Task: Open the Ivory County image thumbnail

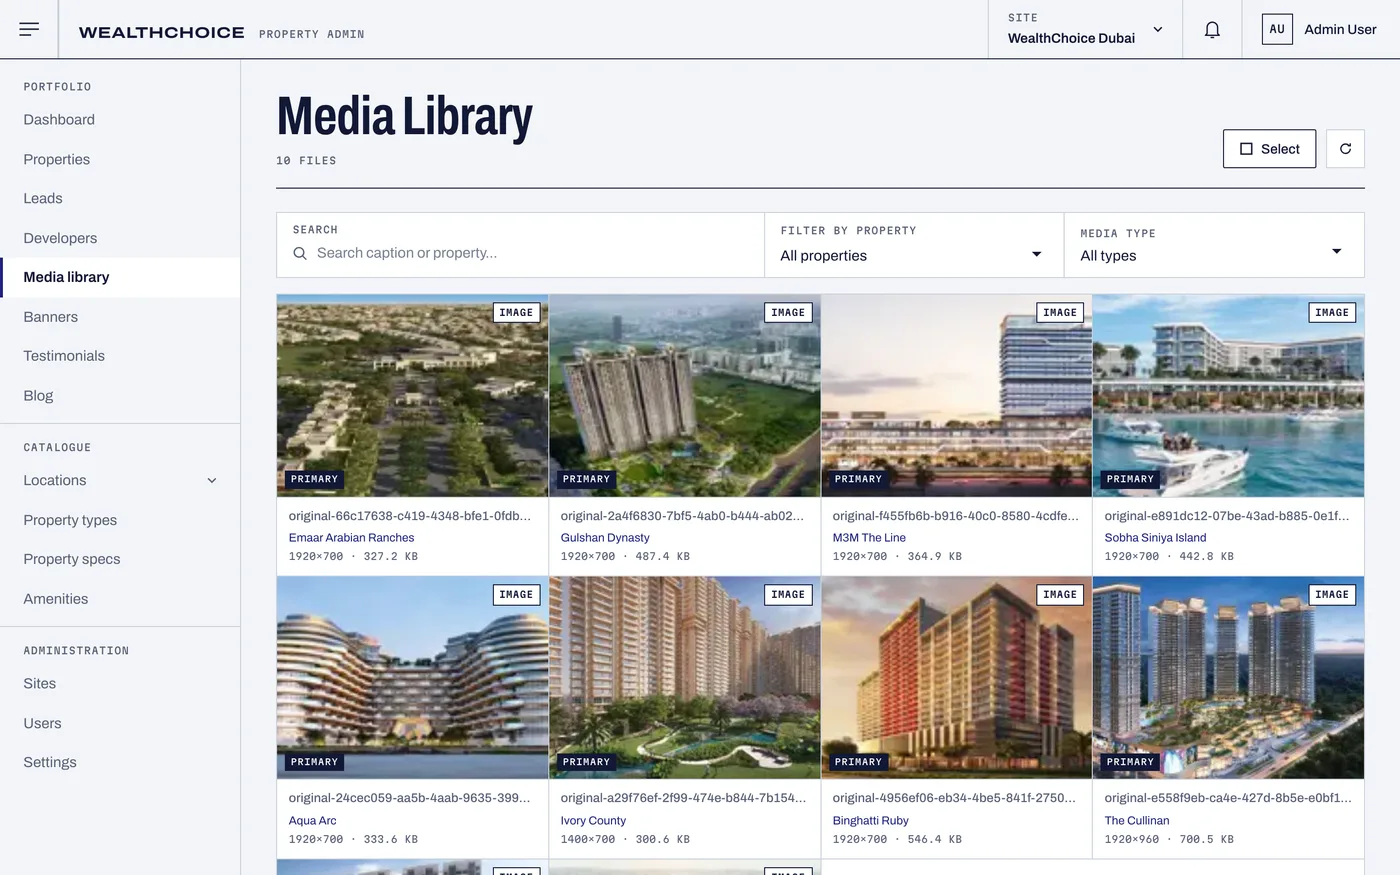Action: pos(685,678)
